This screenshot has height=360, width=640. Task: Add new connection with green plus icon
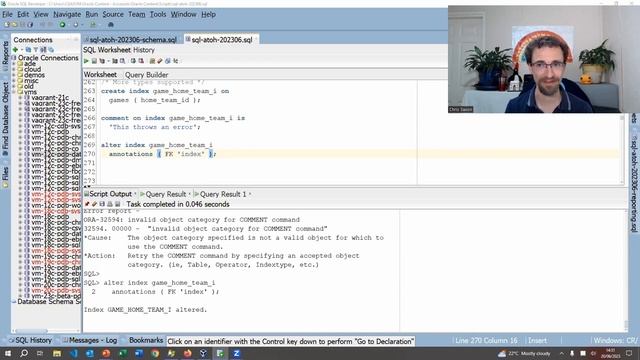click(16, 49)
